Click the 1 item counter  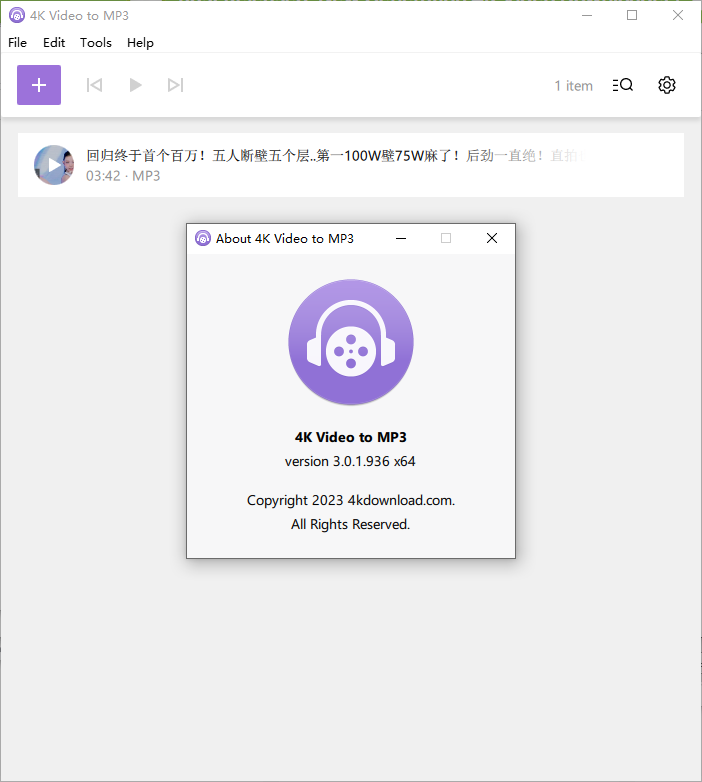tap(573, 86)
